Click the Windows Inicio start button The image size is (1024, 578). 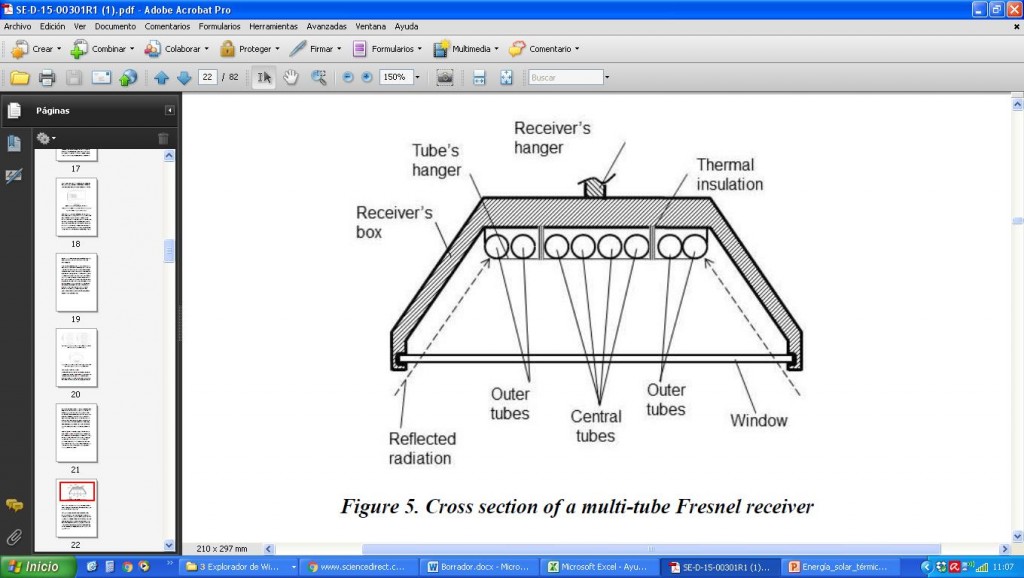click(x=32, y=567)
